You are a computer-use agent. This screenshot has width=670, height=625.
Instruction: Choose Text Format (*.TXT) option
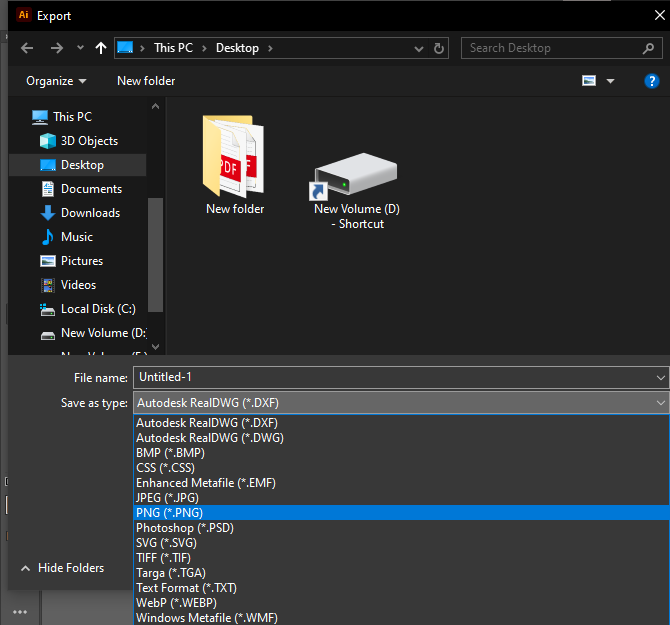click(x=401, y=588)
